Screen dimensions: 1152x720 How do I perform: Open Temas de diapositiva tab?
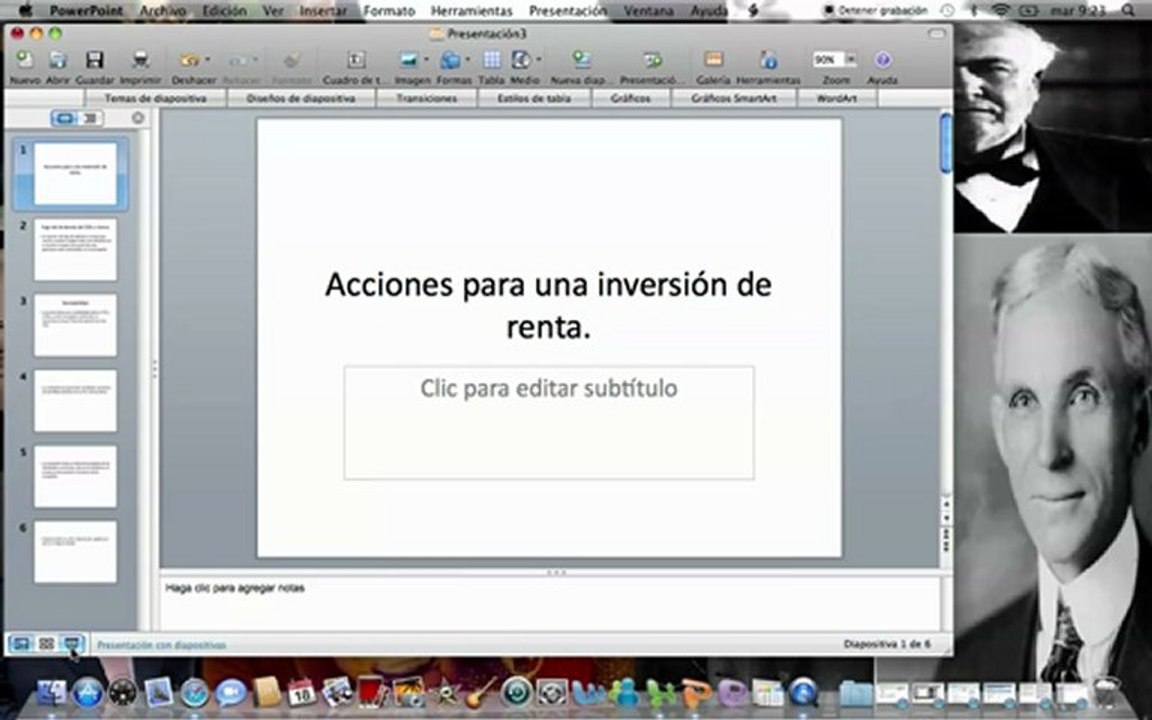point(156,98)
